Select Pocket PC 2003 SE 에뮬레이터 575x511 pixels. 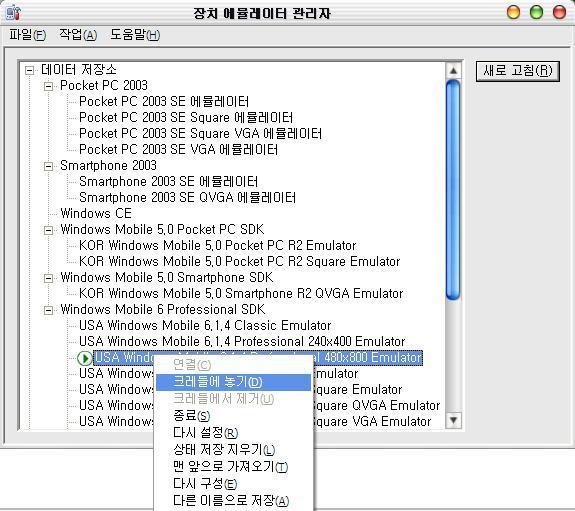pos(164,102)
